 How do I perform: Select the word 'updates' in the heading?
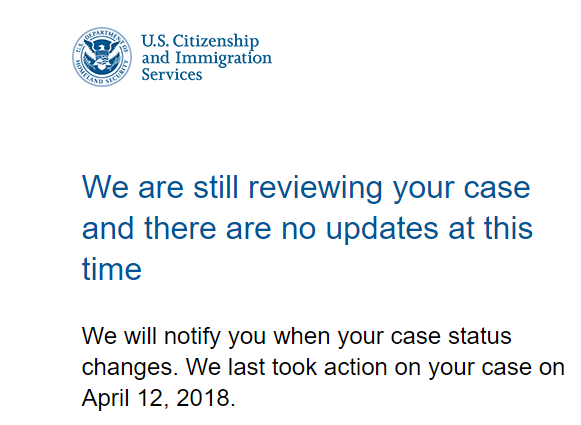[382, 229]
